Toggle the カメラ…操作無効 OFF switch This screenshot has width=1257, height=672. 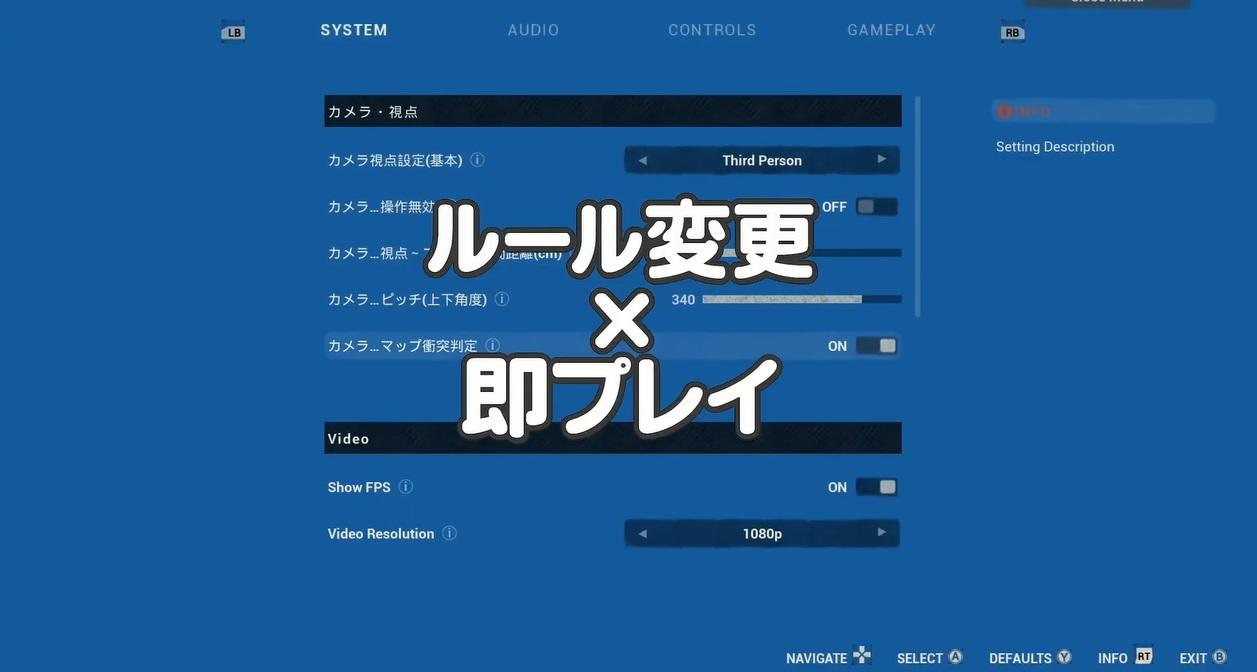point(876,207)
